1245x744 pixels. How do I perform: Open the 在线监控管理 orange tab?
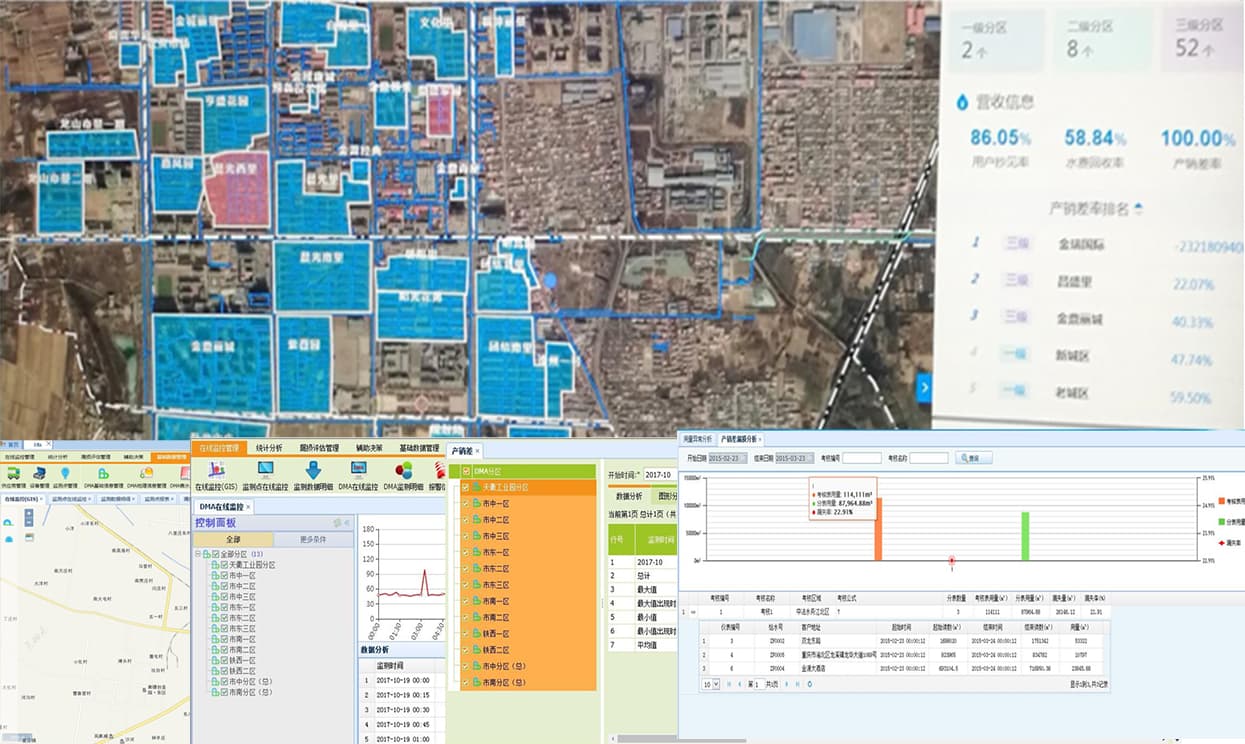coord(217,449)
